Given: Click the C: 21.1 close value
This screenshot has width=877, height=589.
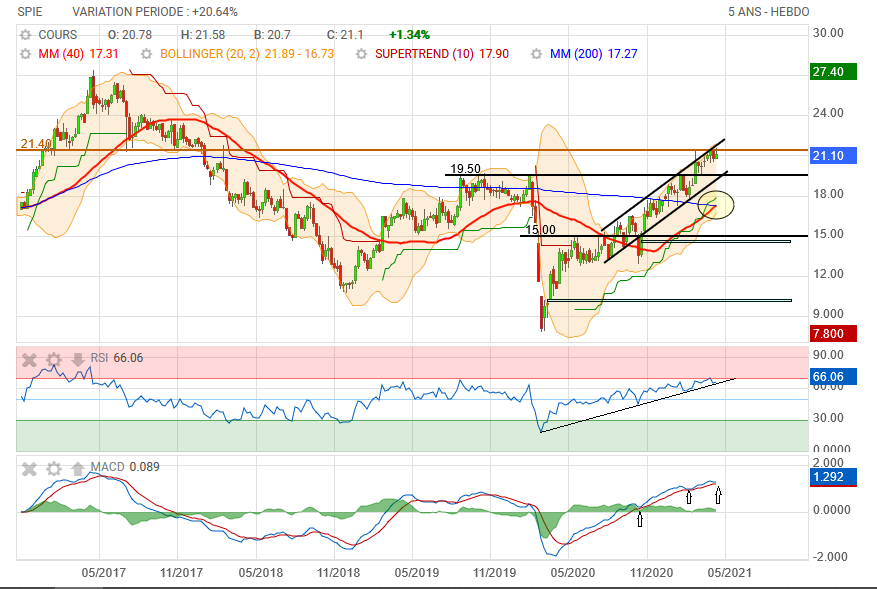Looking at the screenshot, I should (345, 35).
